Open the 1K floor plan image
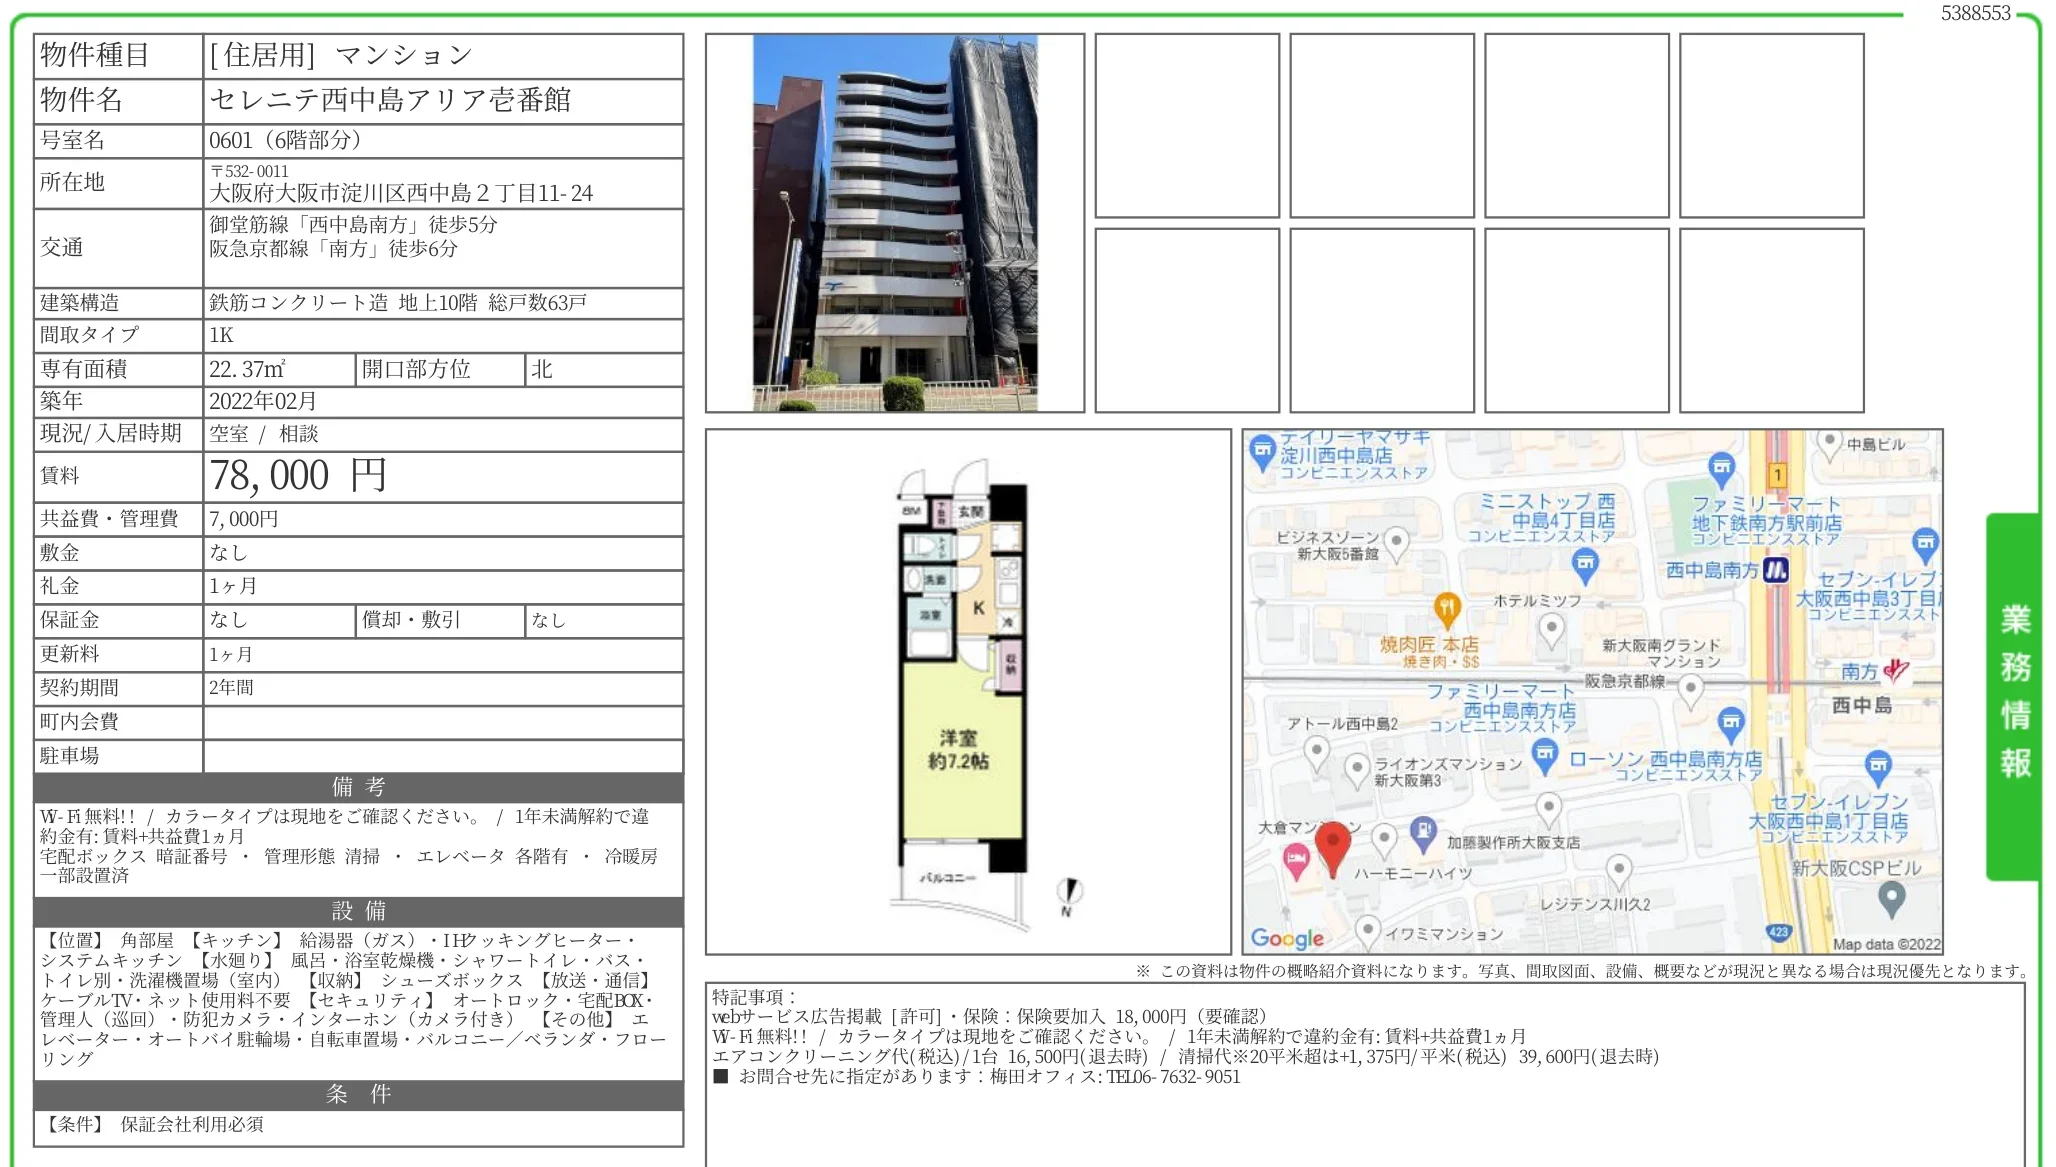Image resolution: width=2056 pixels, height=1167 pixels. pyautogui.click(x=968, y=692)
